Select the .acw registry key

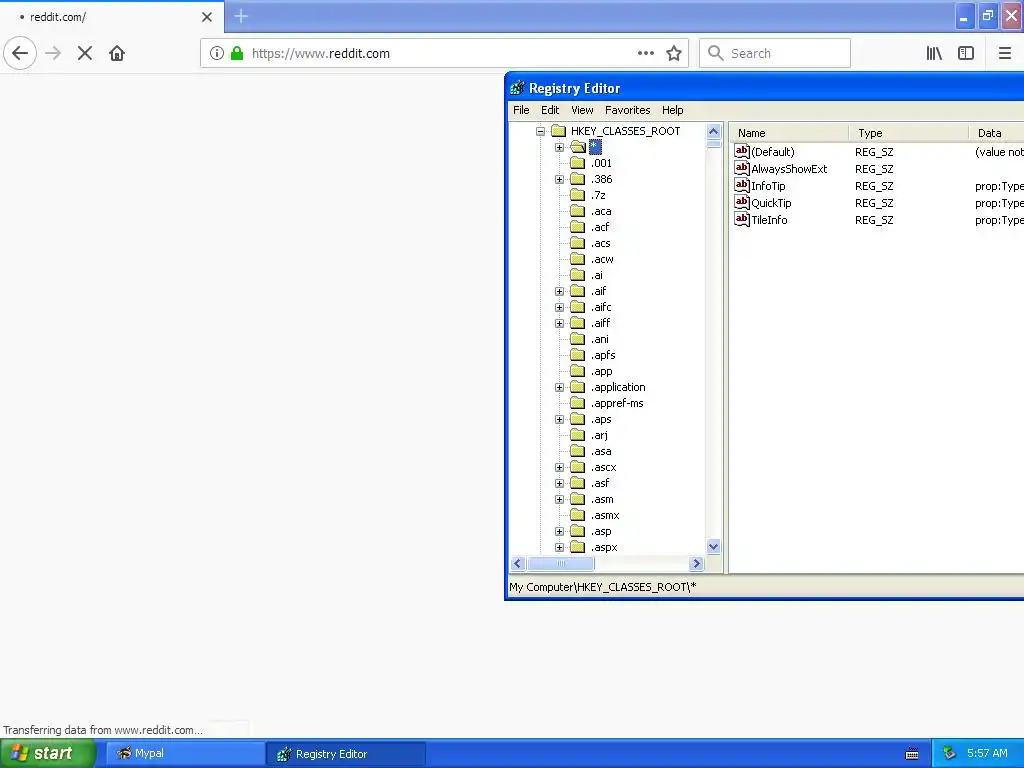coord(602,259)
